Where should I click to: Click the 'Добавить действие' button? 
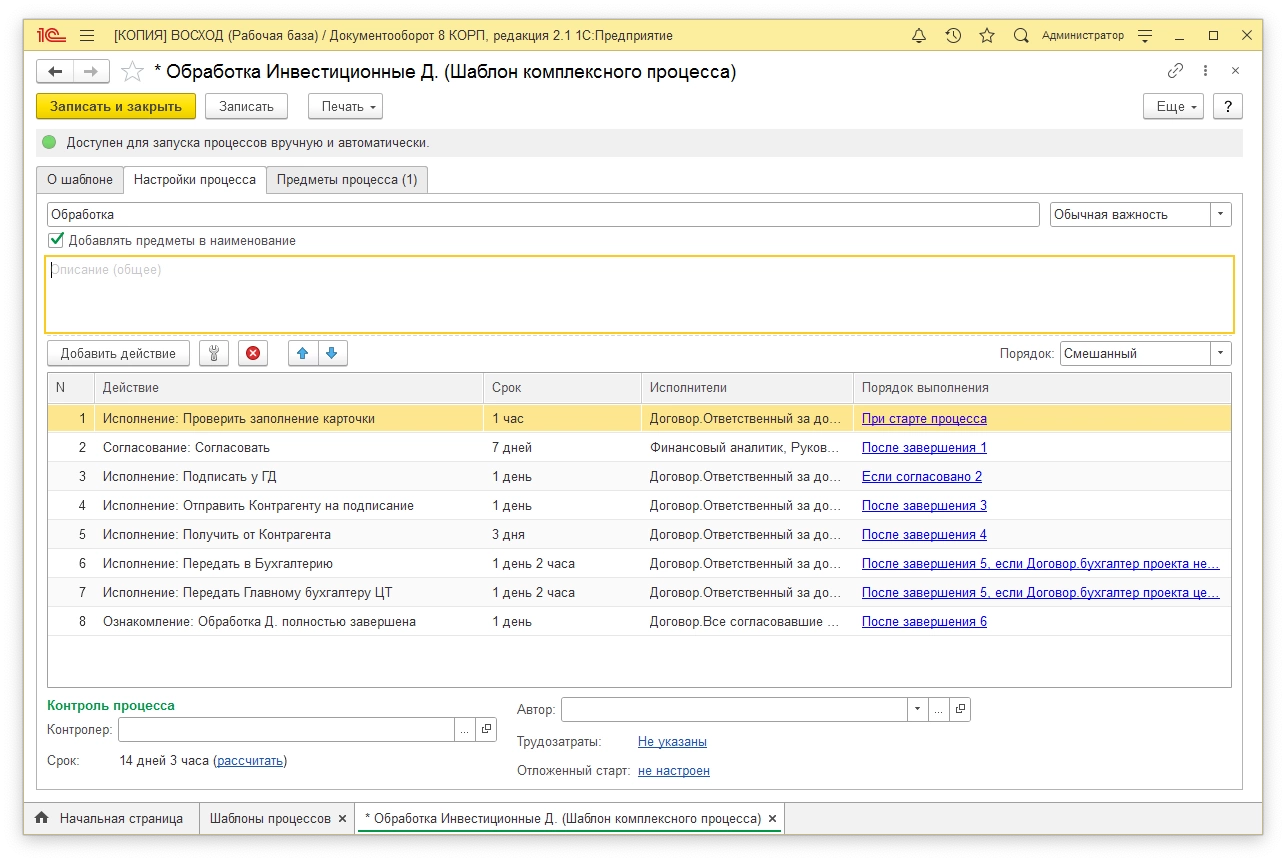point(118,353)
